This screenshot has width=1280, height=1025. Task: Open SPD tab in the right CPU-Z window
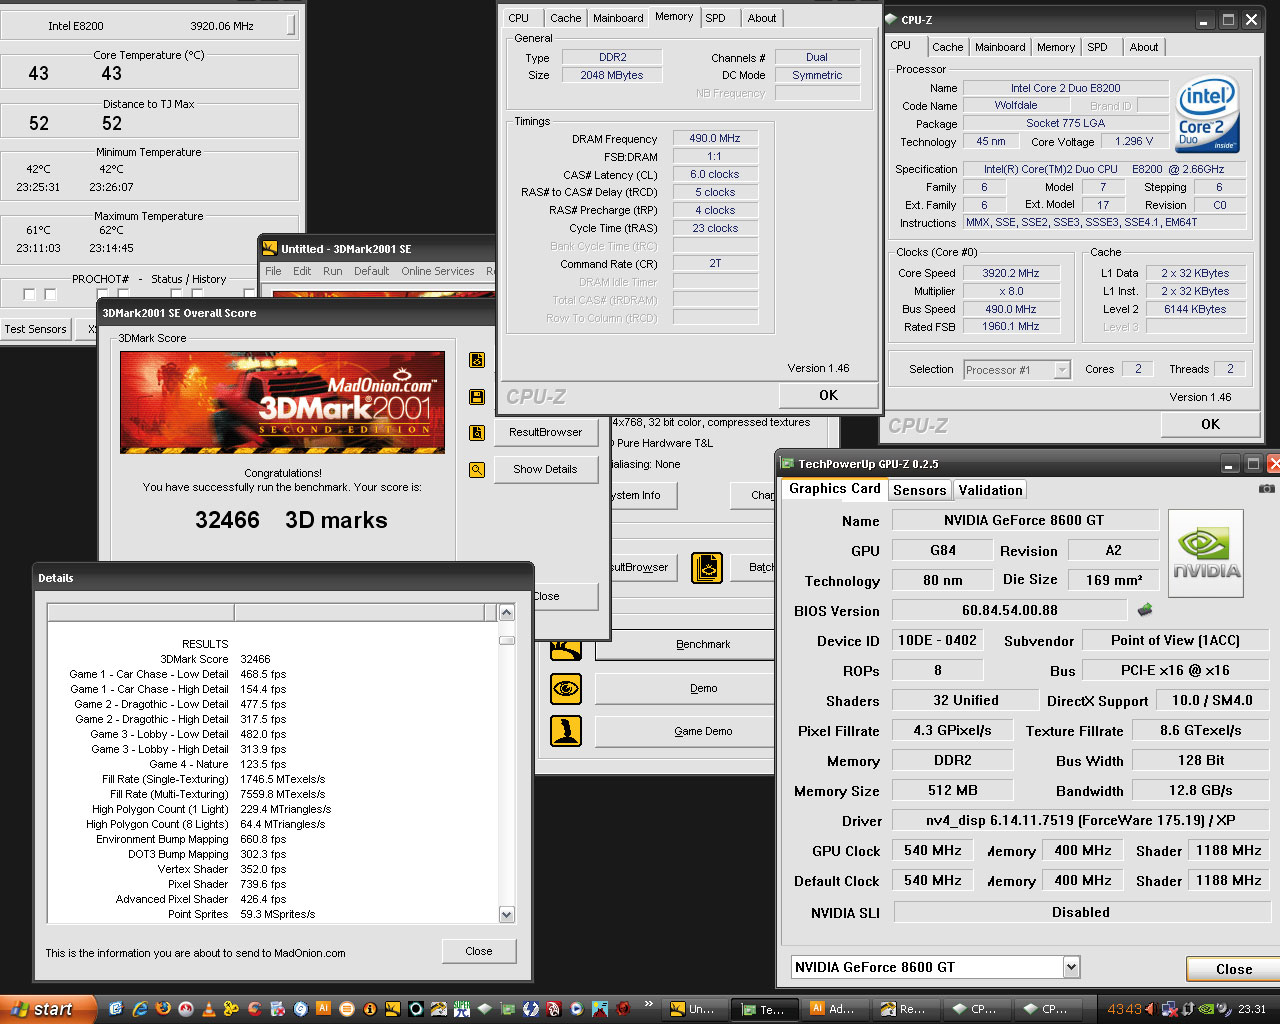click(x=1097, y=47)
